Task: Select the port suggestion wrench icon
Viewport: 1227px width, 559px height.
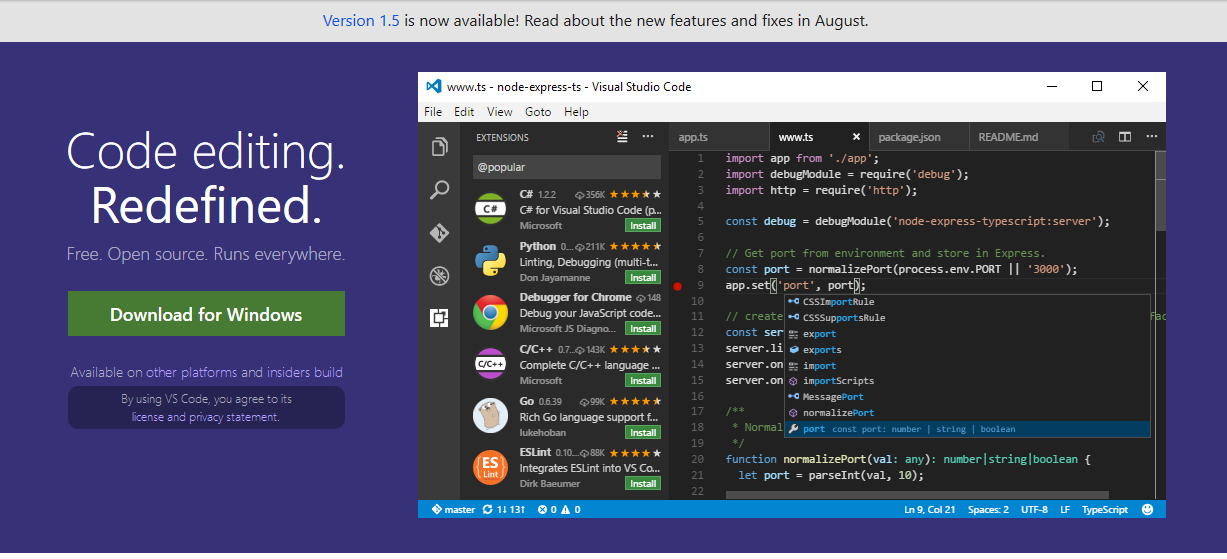Action: click(x=793, y=429)
